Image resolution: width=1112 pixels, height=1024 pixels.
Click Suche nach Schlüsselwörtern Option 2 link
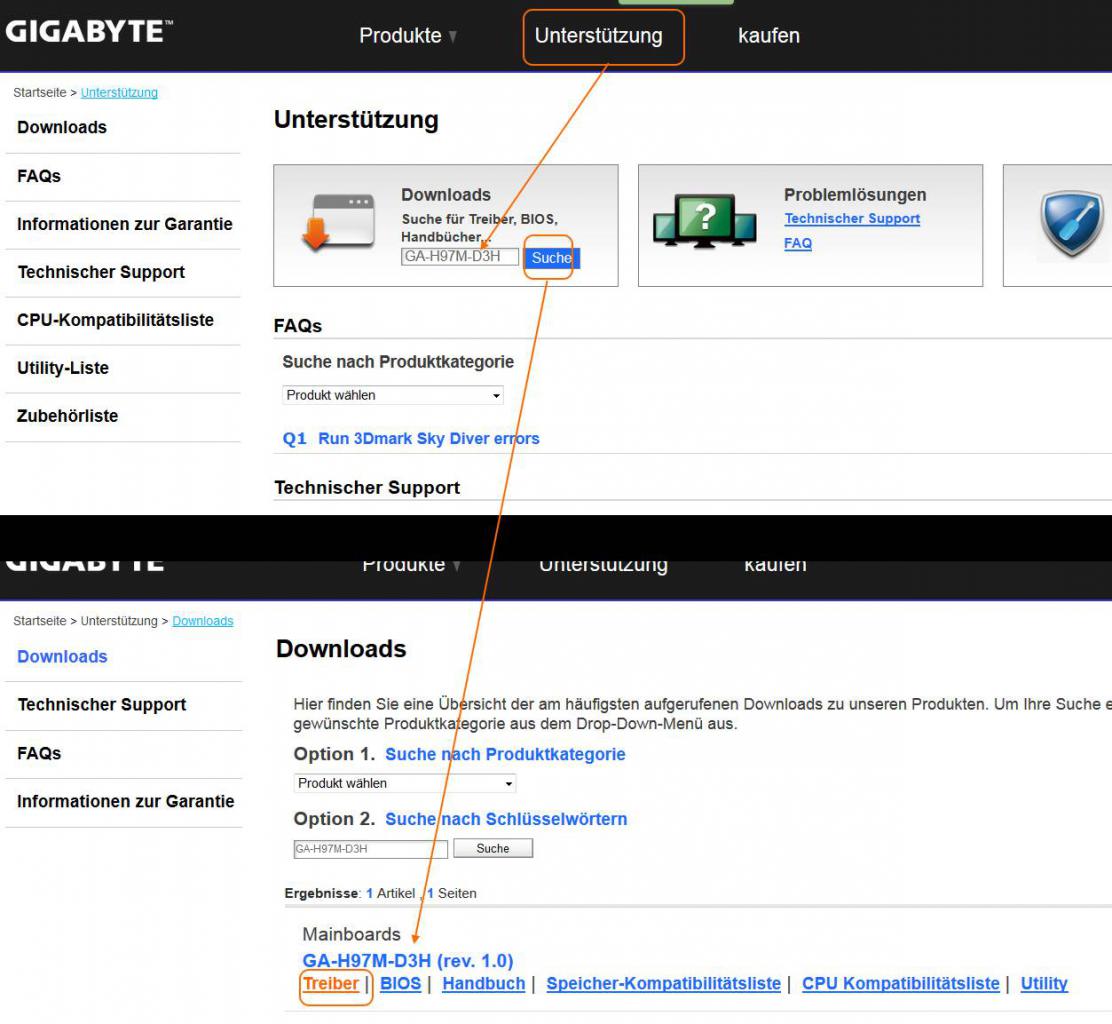[x=506, y=819]
